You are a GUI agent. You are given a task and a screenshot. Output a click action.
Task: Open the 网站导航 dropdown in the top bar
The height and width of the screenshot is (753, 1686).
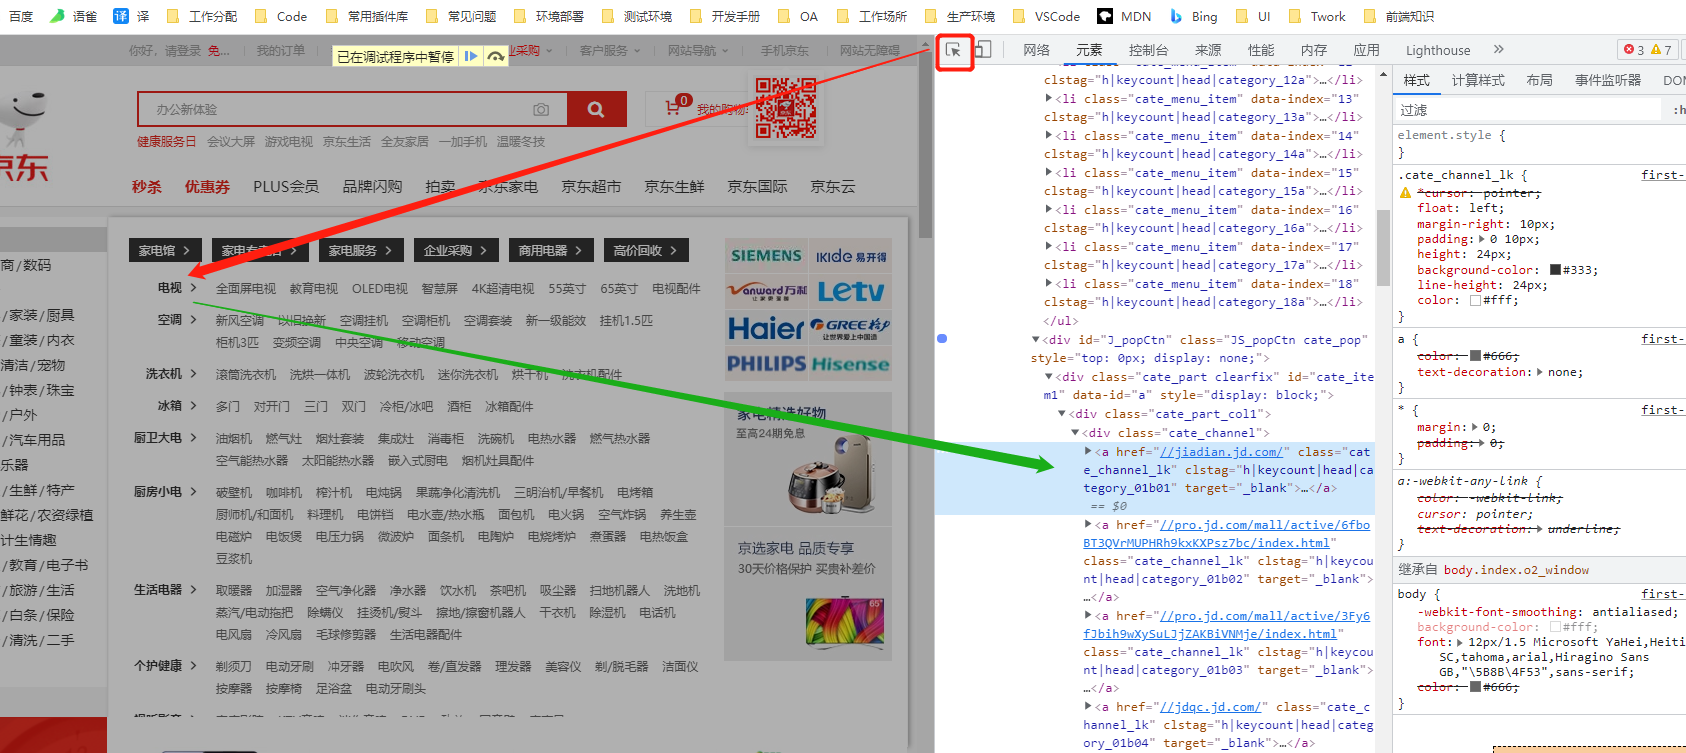[698, 50]
